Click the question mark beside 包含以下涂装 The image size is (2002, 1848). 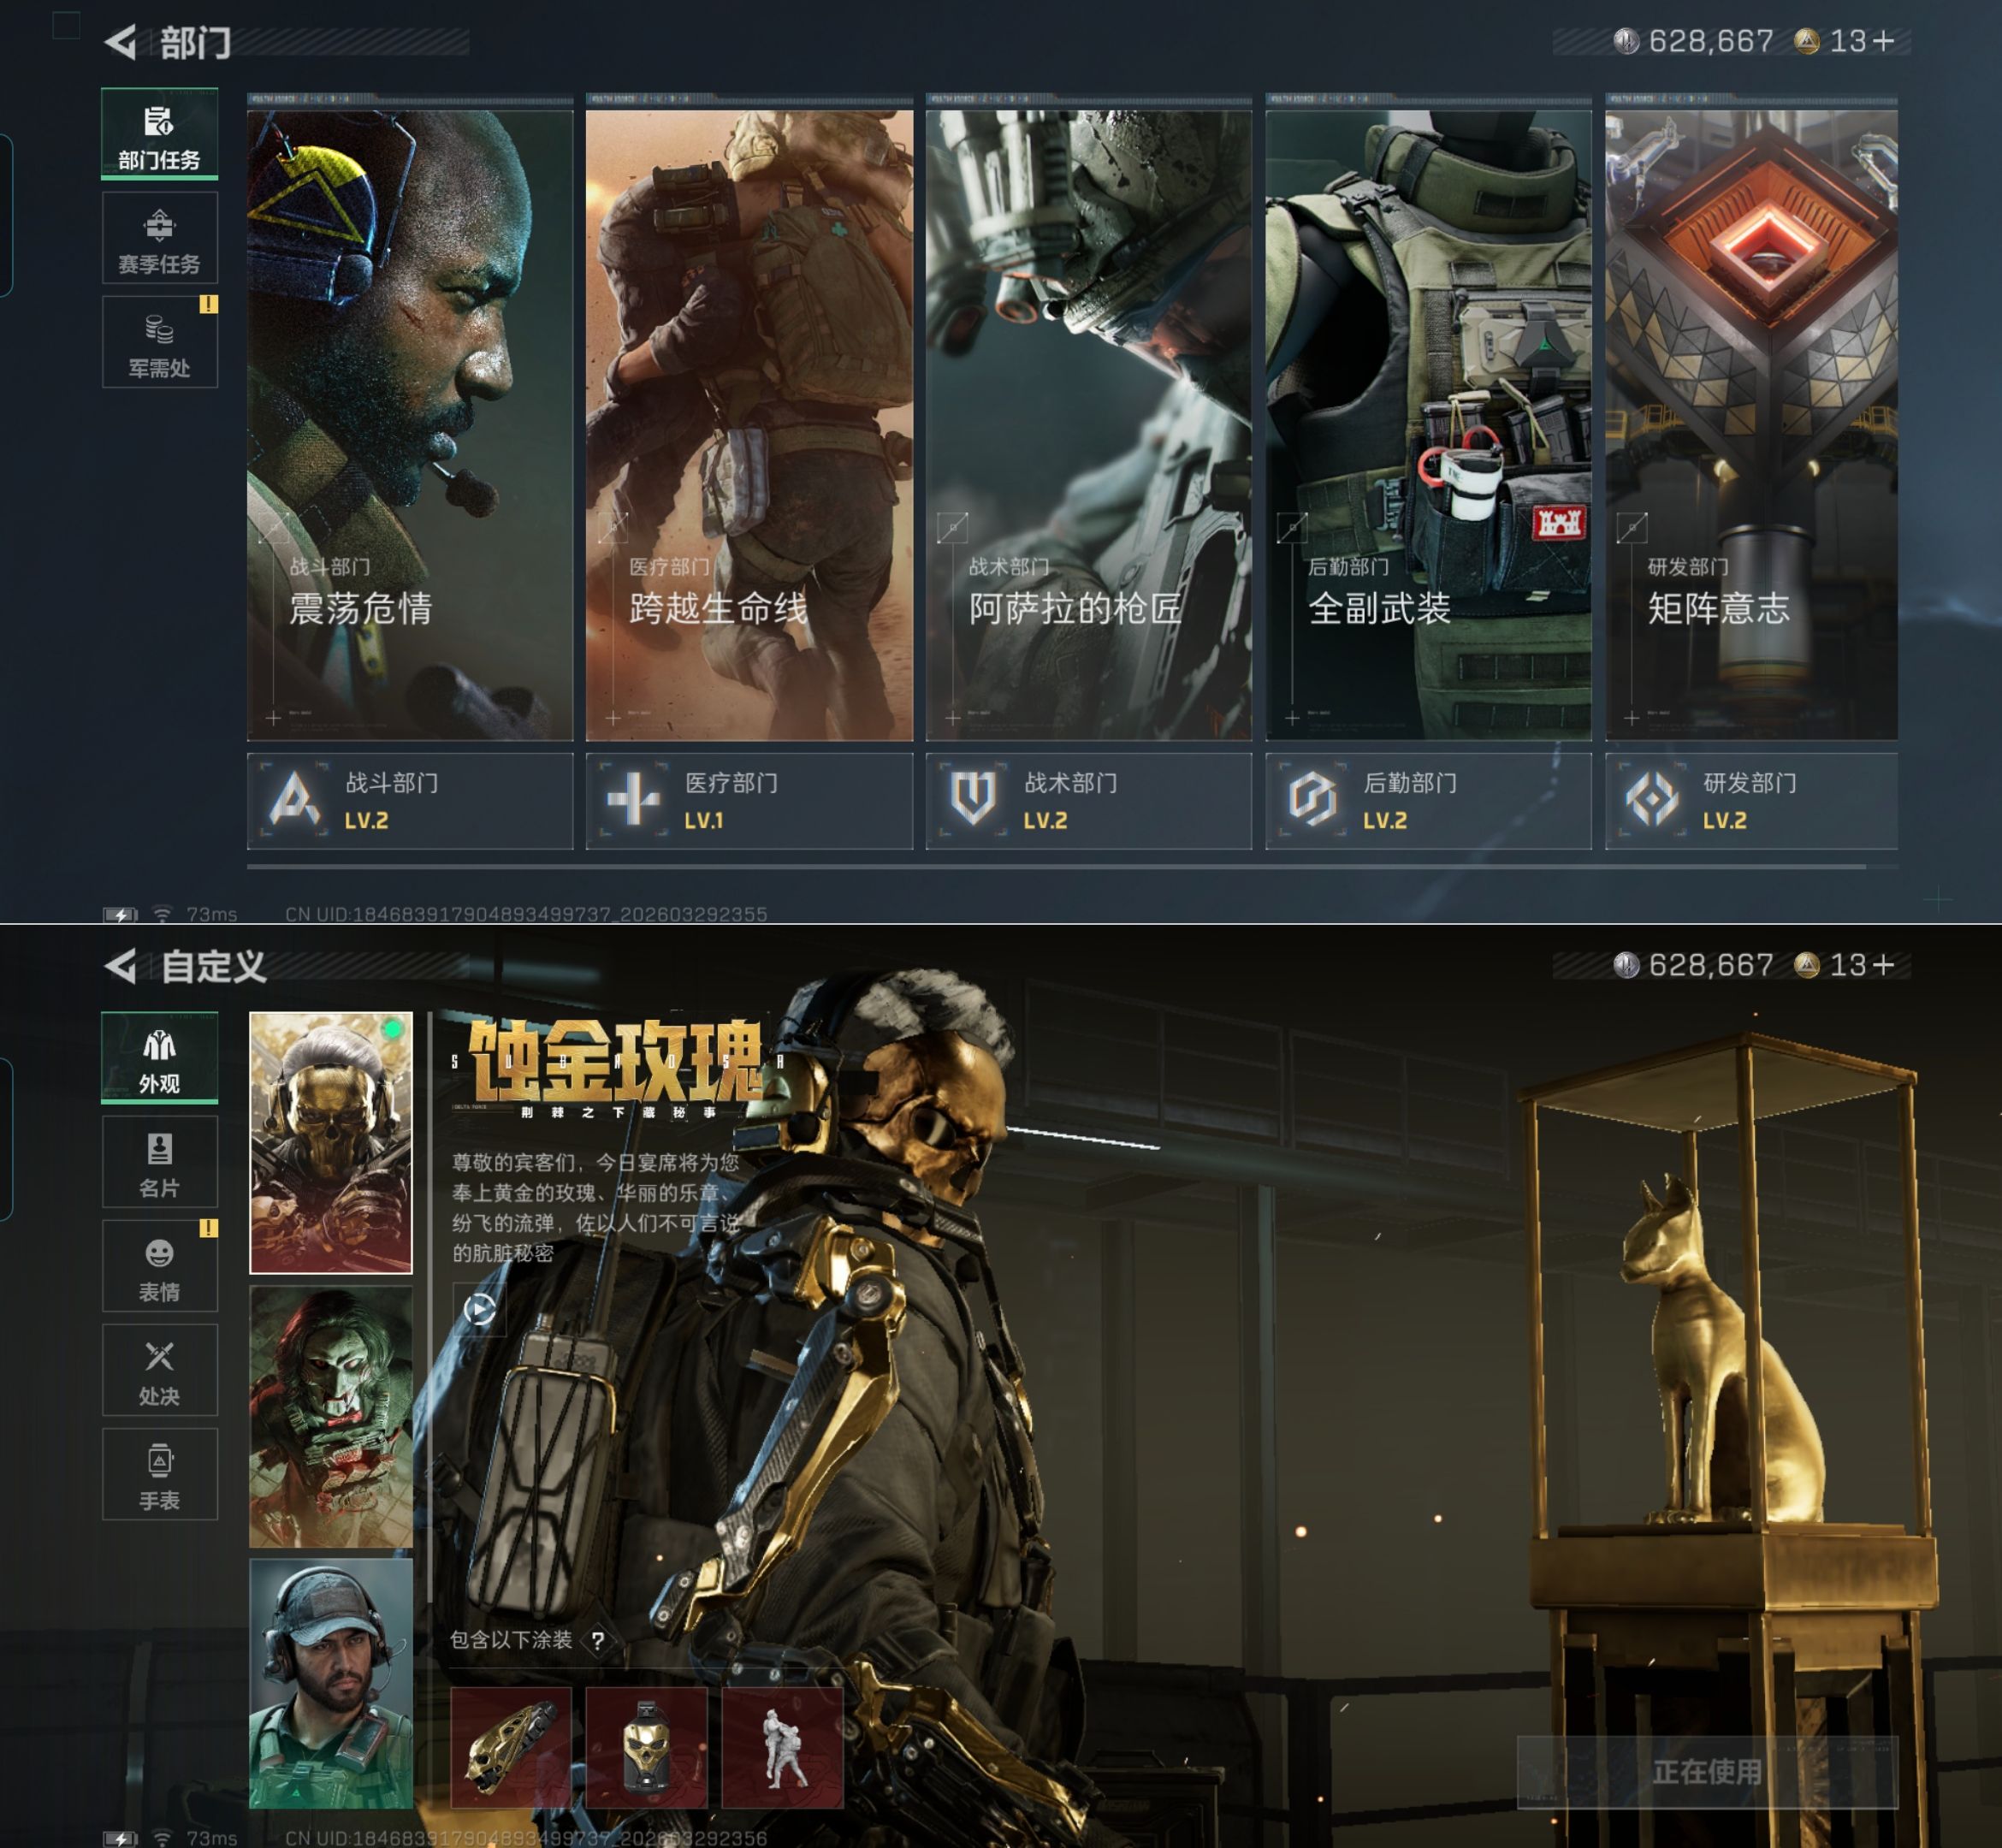tap(597, 1641)
